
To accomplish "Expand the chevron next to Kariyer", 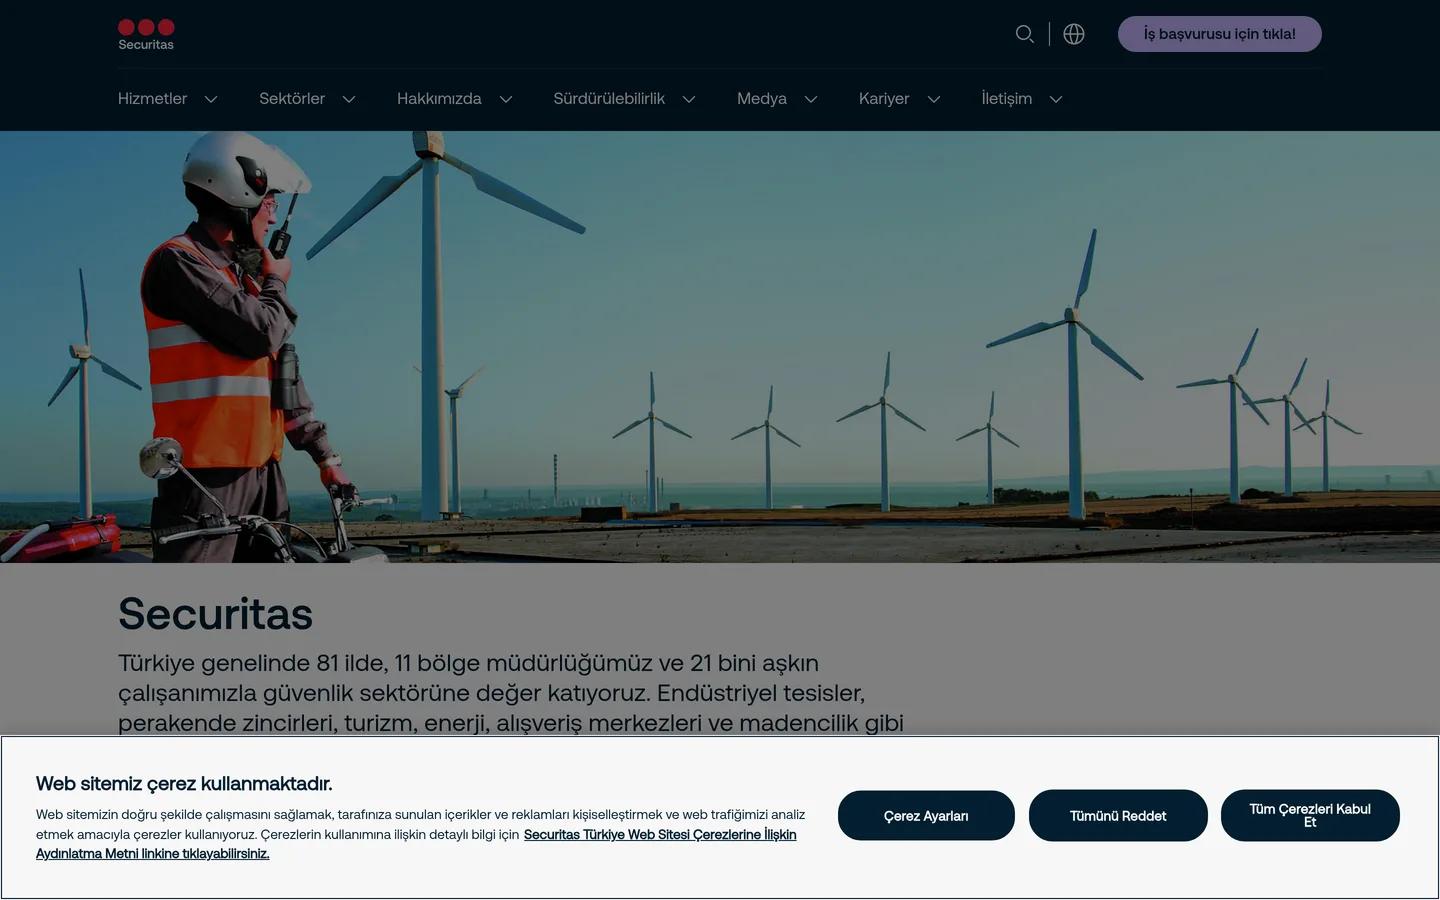I will [x=934, y=99].
